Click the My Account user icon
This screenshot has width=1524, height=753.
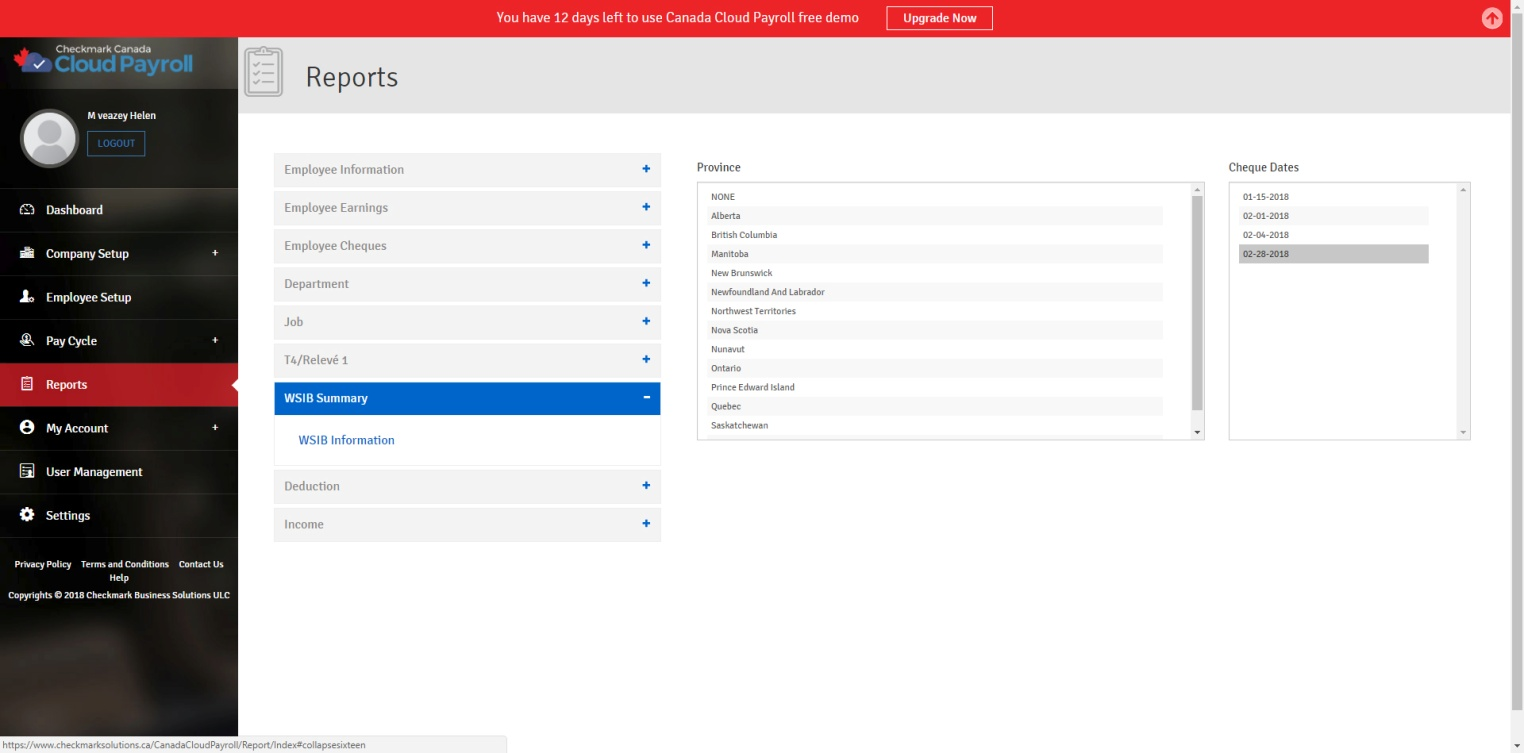(x=27, y=428)
